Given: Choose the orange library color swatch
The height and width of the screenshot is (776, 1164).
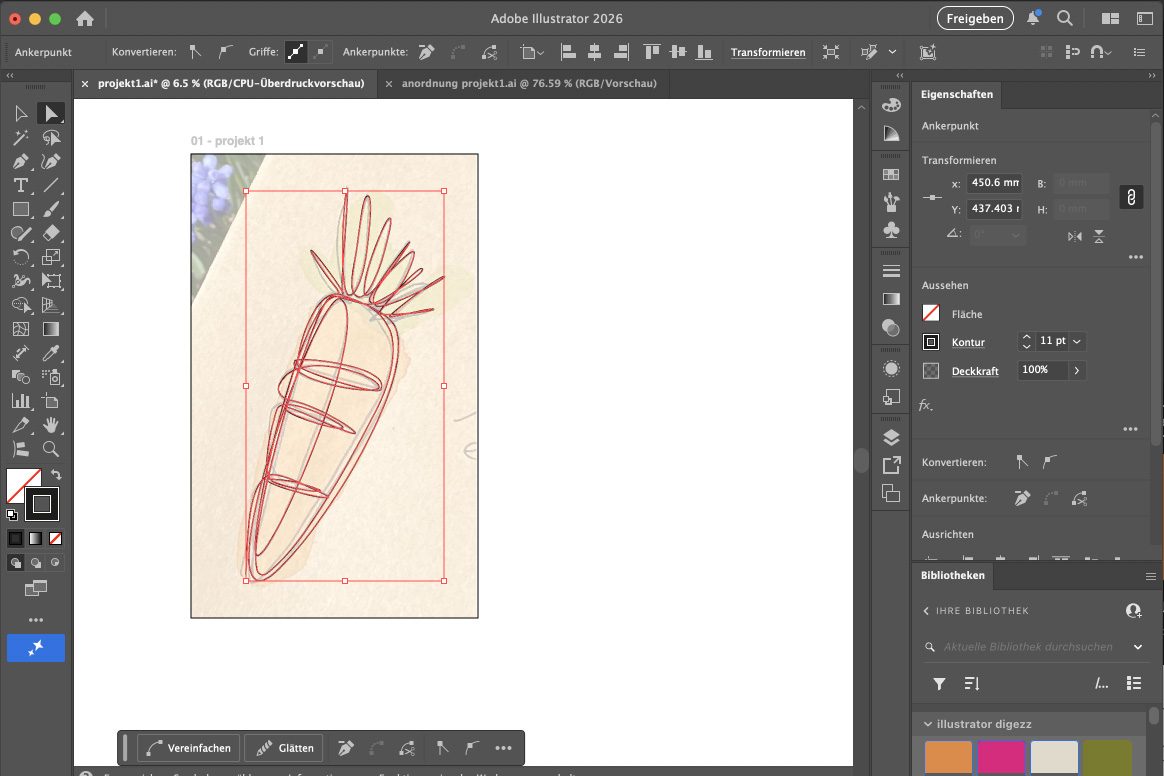Looking at the screenshot, I should (x=948, y=757).
